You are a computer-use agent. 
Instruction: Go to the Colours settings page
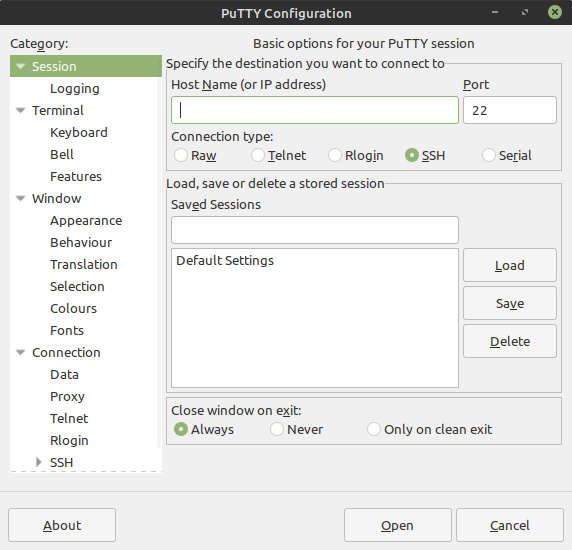(x=73, y=309)
